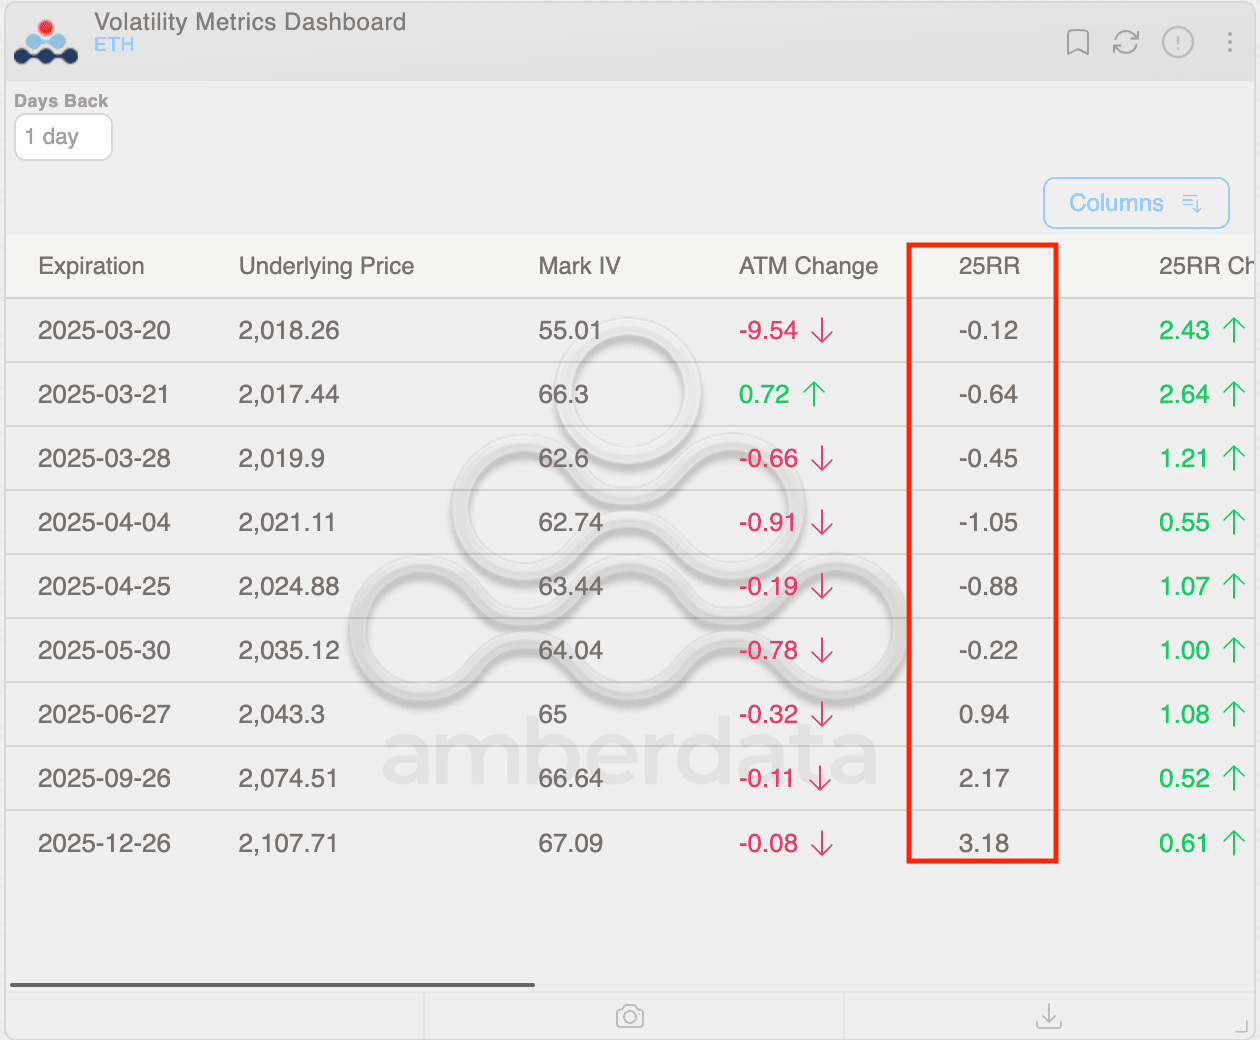Click underlying price 2,019.9

281,458
